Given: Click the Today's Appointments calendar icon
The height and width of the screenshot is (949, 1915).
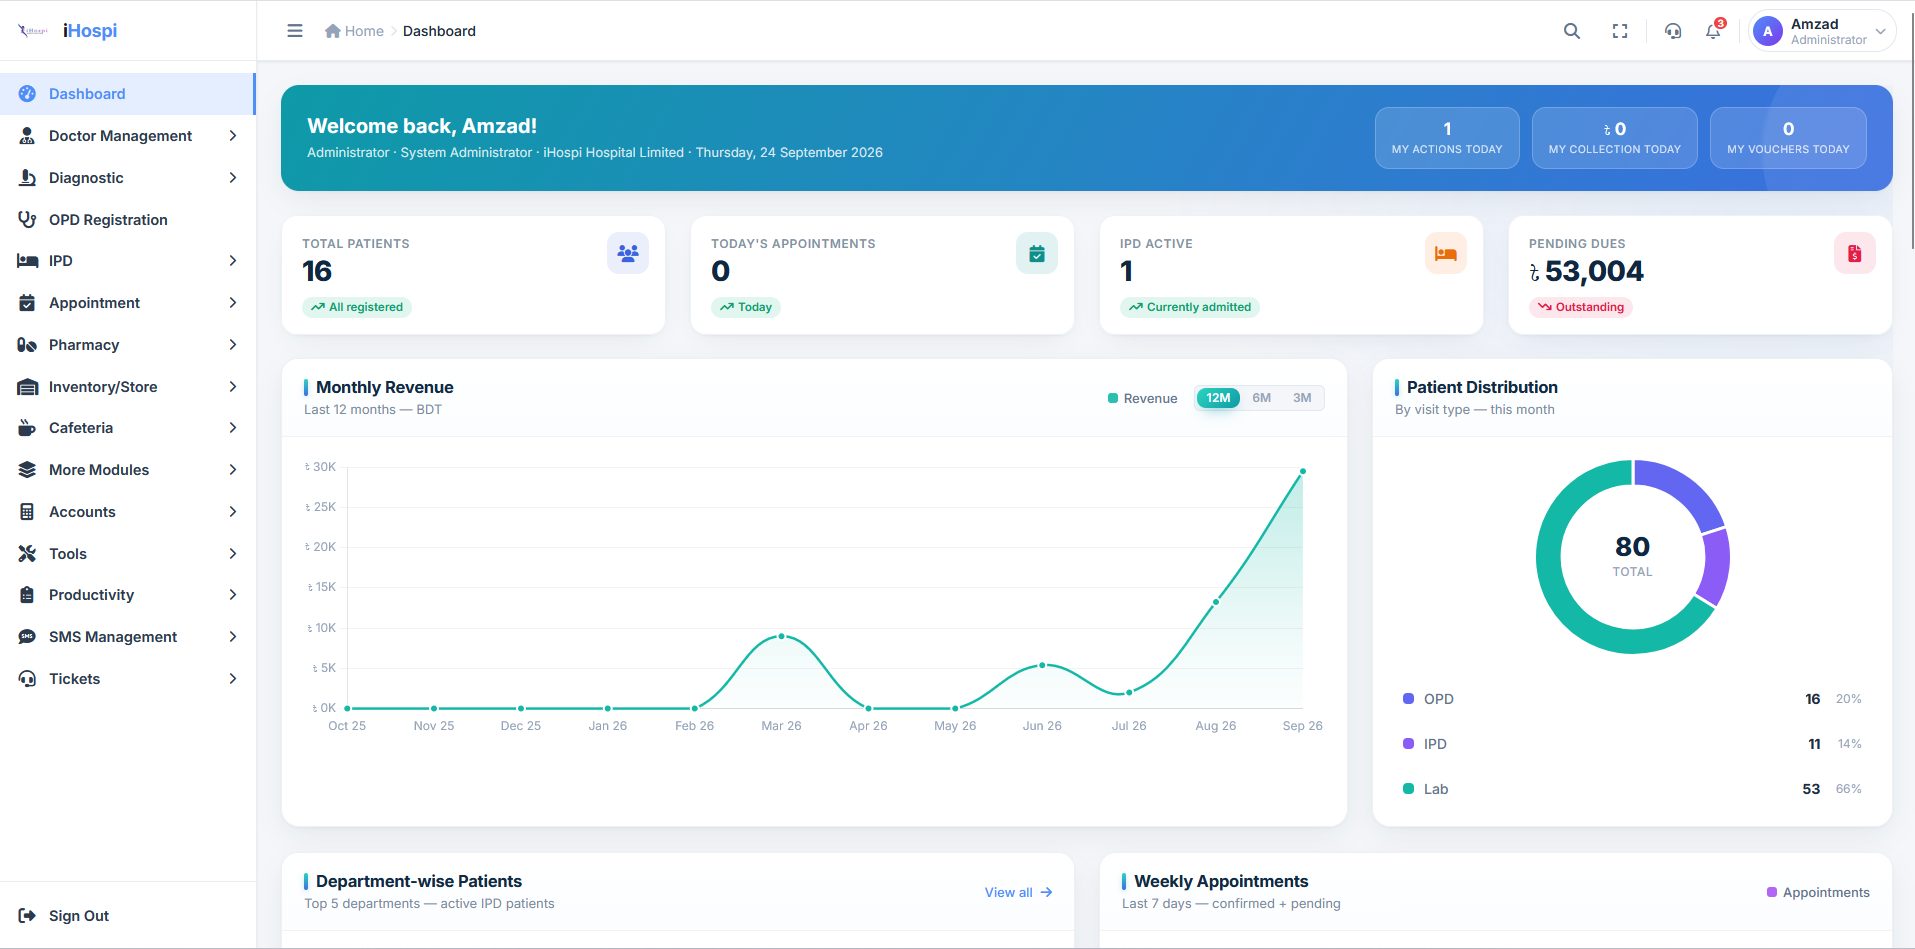Looking at the screenshot, I should (x=1037, y=253).
